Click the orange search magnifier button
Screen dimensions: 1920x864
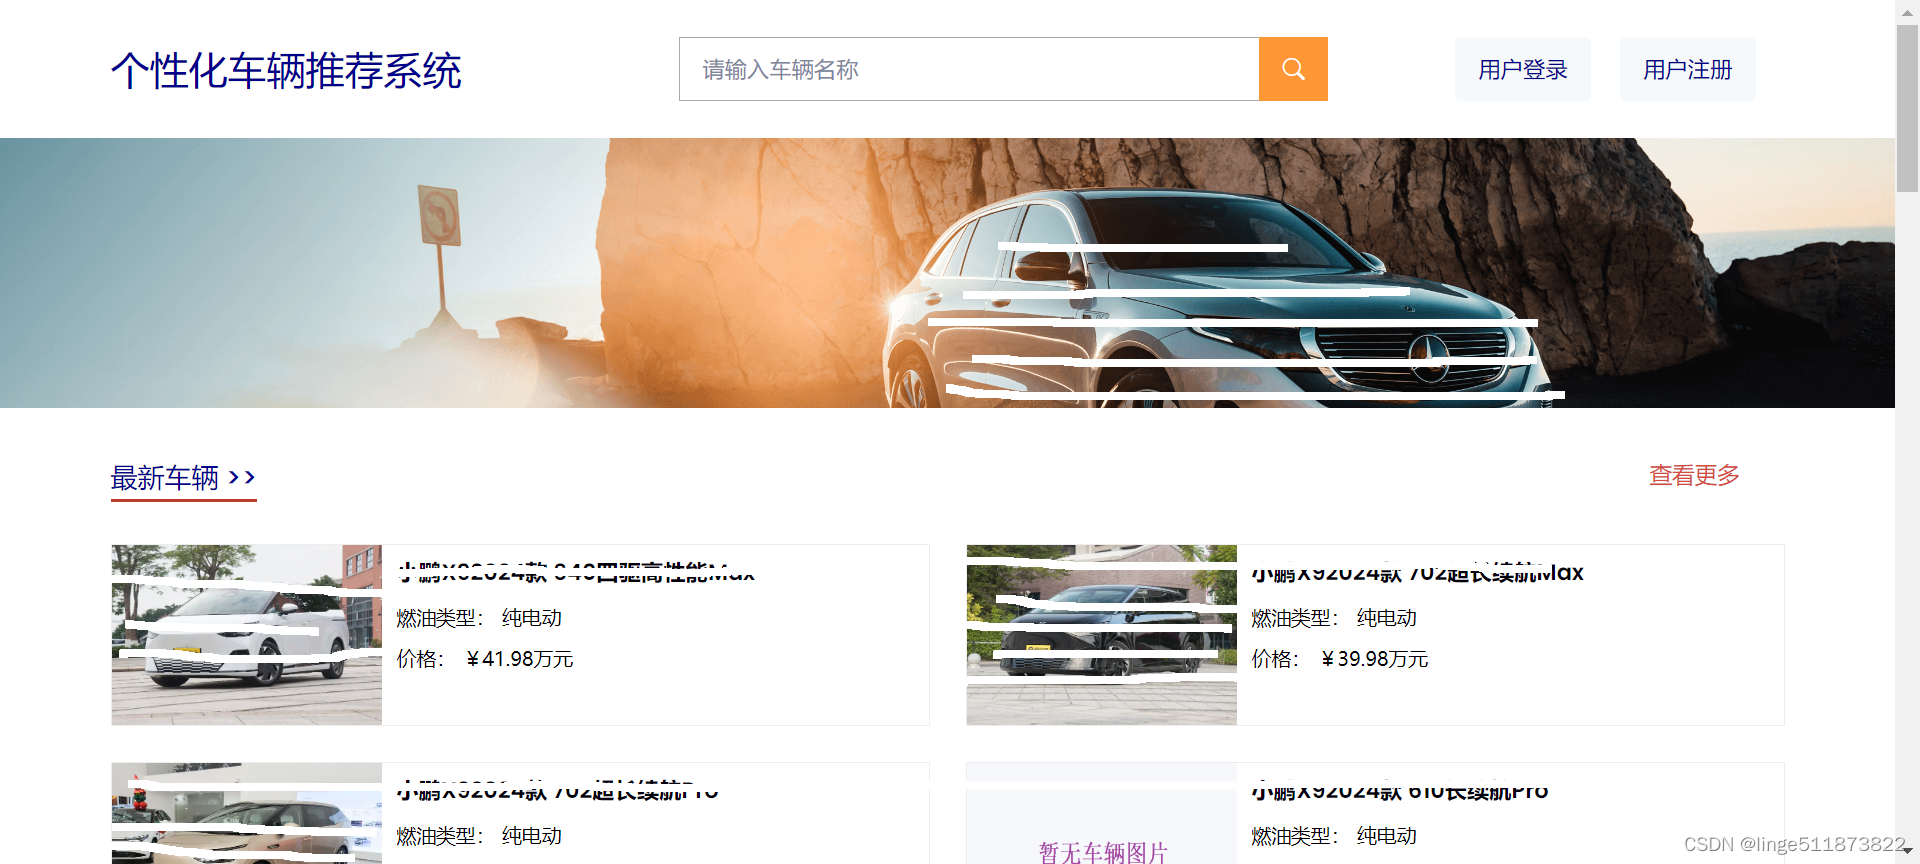click(x=1293, y=69)
